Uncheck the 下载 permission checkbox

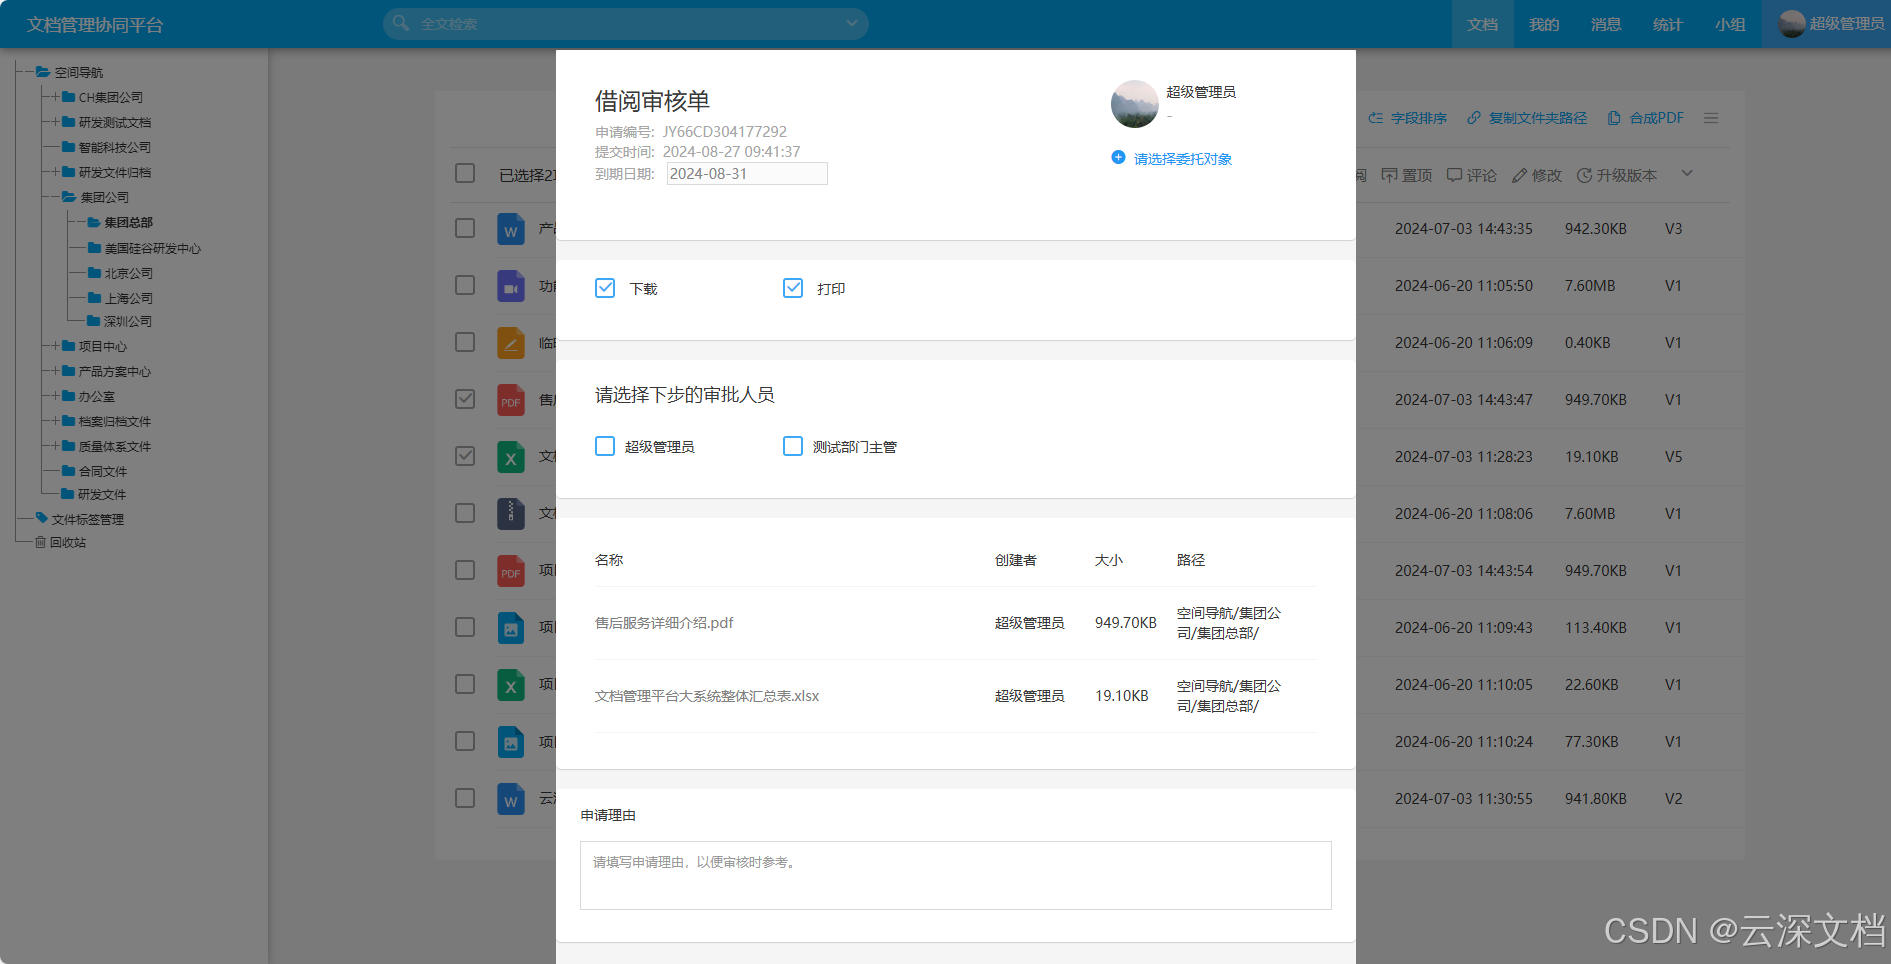coord(605,288)
